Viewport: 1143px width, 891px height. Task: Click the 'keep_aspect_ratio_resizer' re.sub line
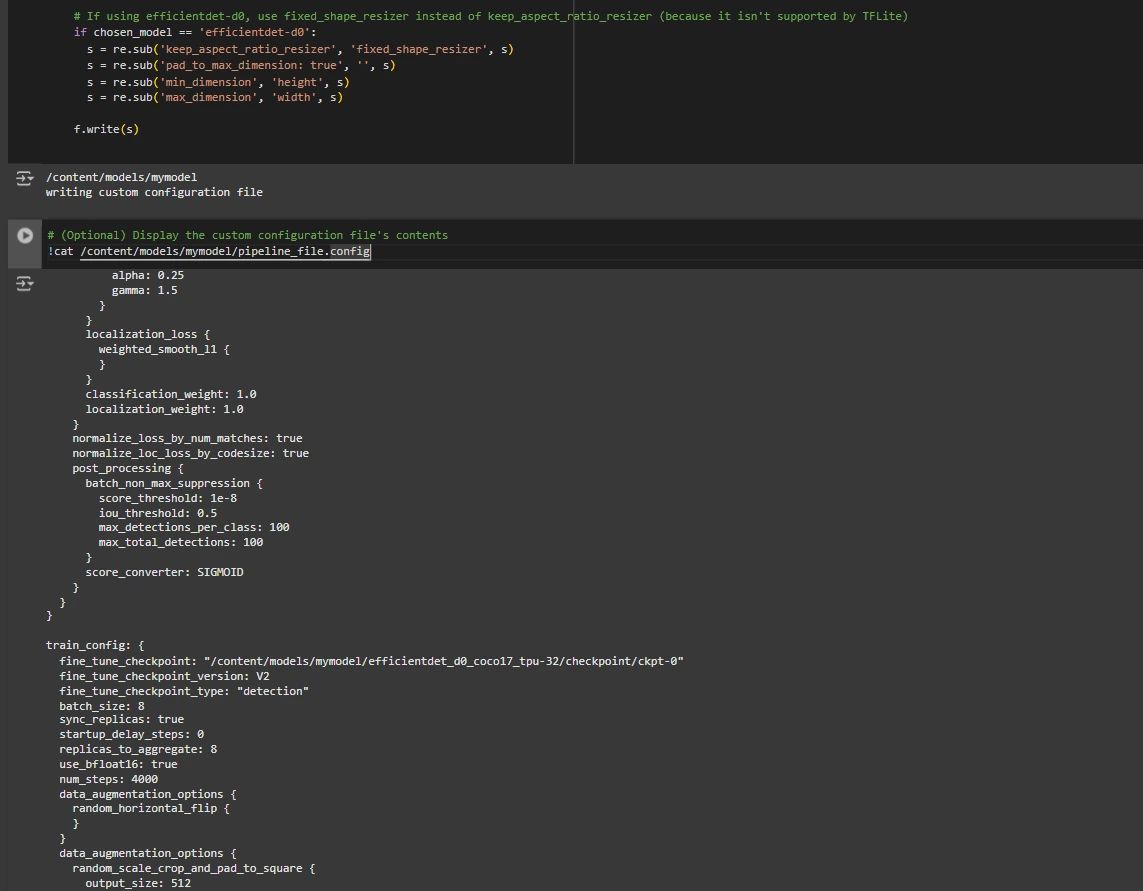click(300, 49)
